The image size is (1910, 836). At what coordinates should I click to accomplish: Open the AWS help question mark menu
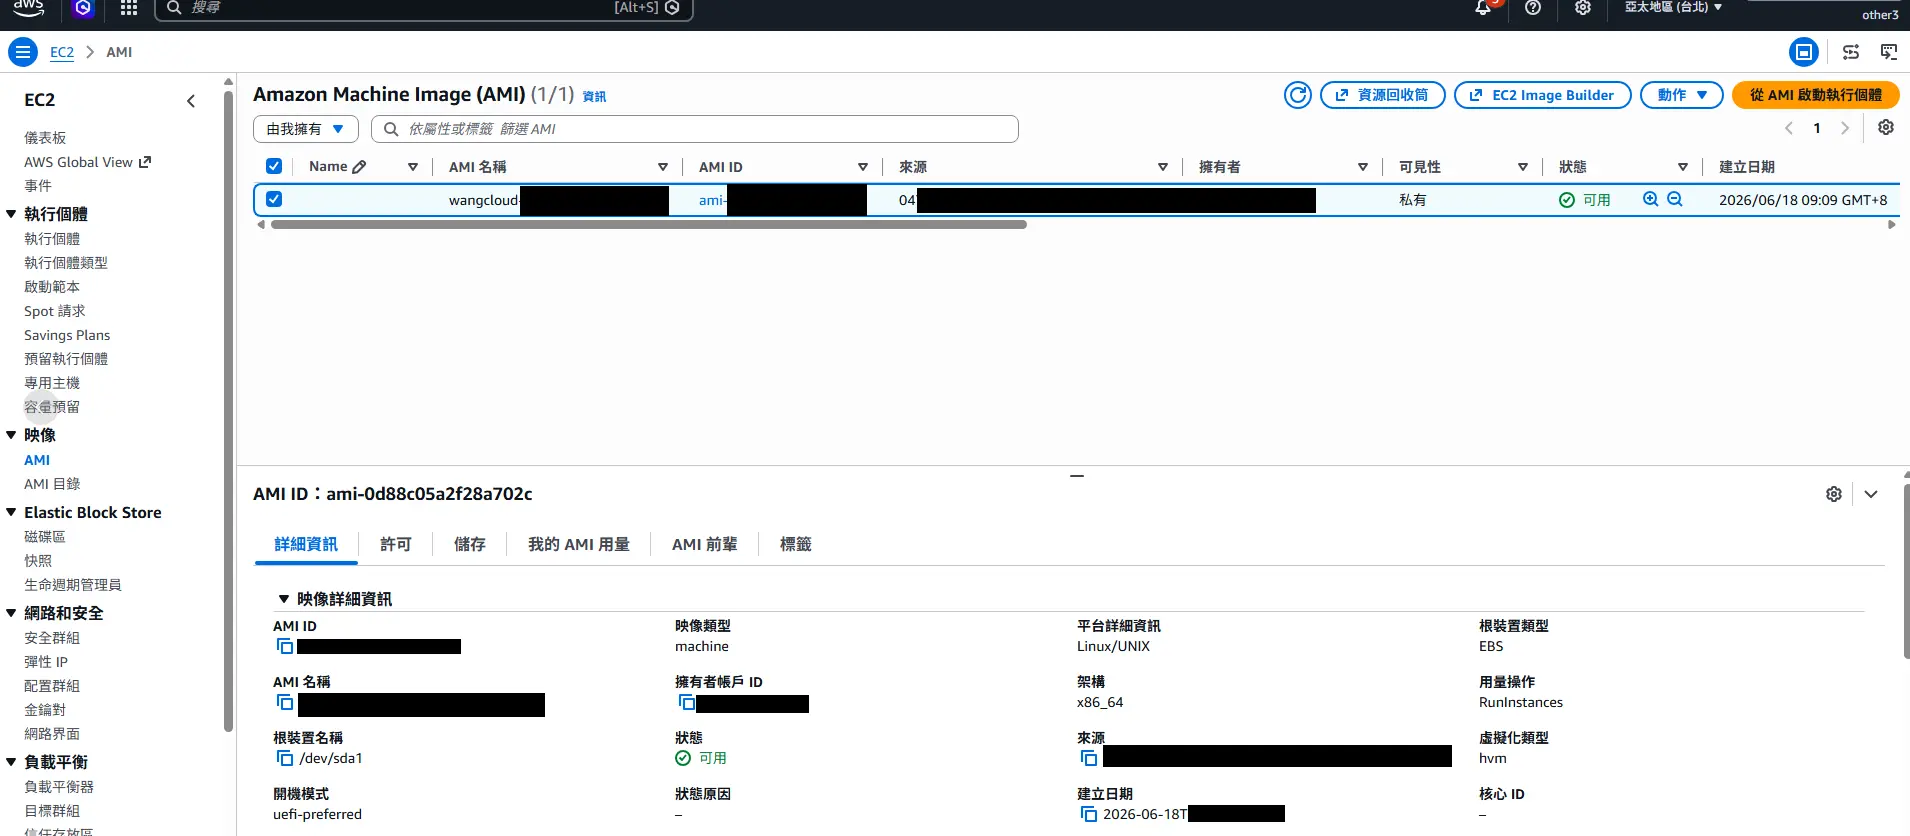point(1533,8)
